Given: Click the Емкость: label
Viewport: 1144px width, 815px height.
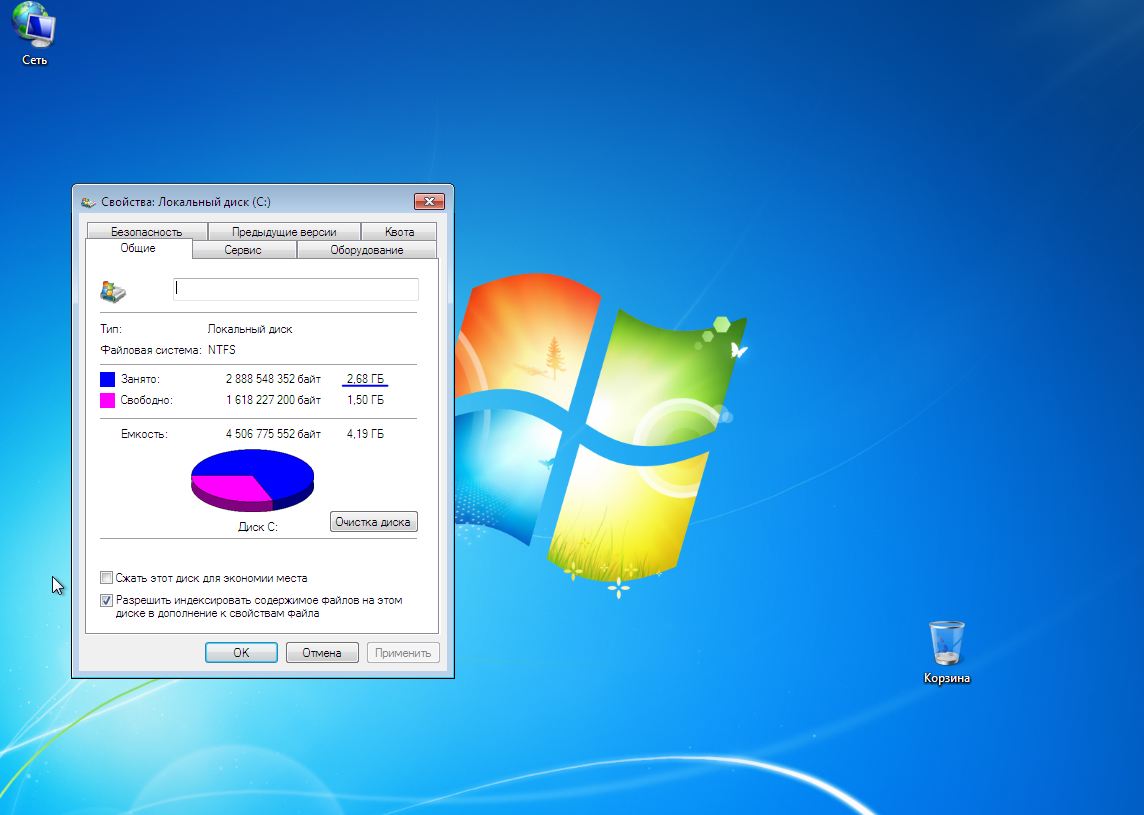Looking at the screenshot, I should [144, 434].
